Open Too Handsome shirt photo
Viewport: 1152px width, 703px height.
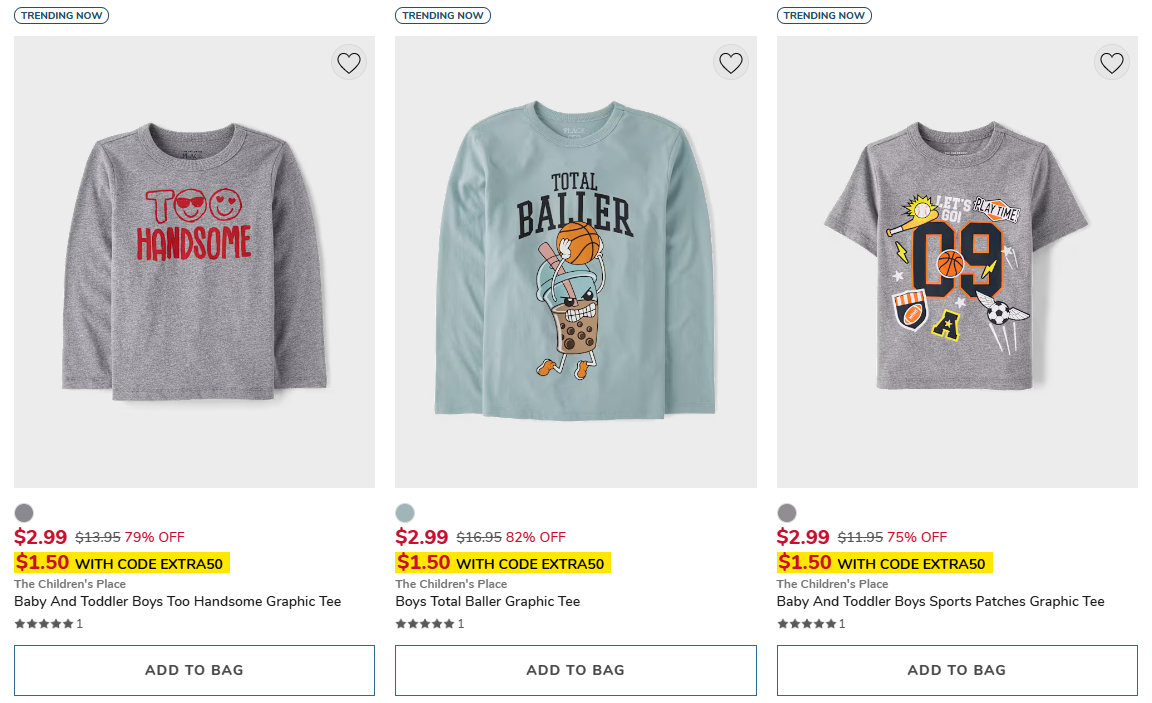pos(194,261)
